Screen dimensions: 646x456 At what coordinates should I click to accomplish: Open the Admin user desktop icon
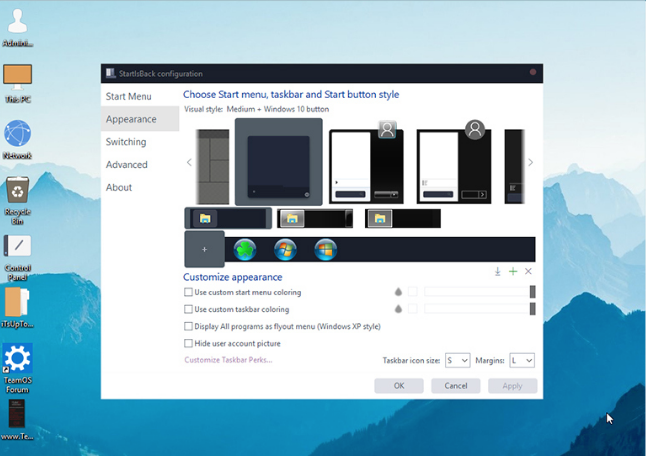pyautogui.click(x=18, y=27)
